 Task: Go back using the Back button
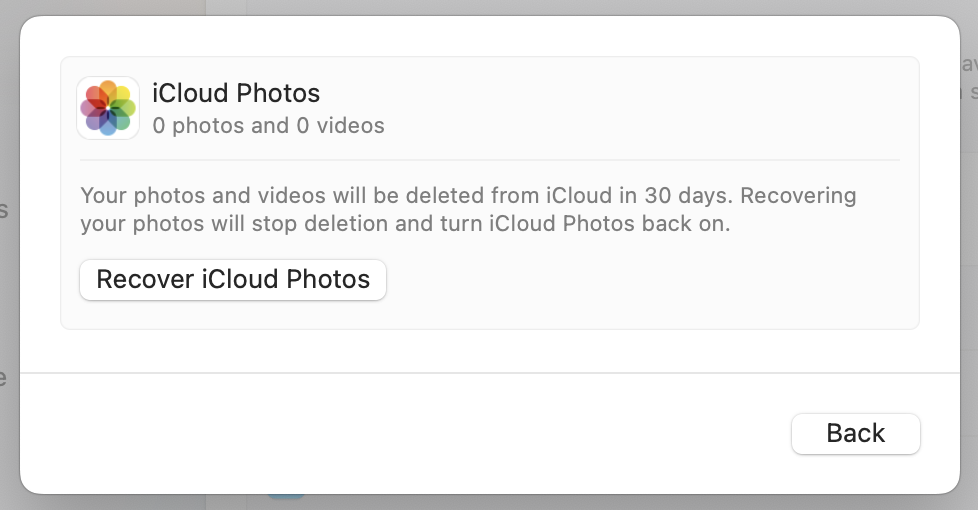point(855,433)
